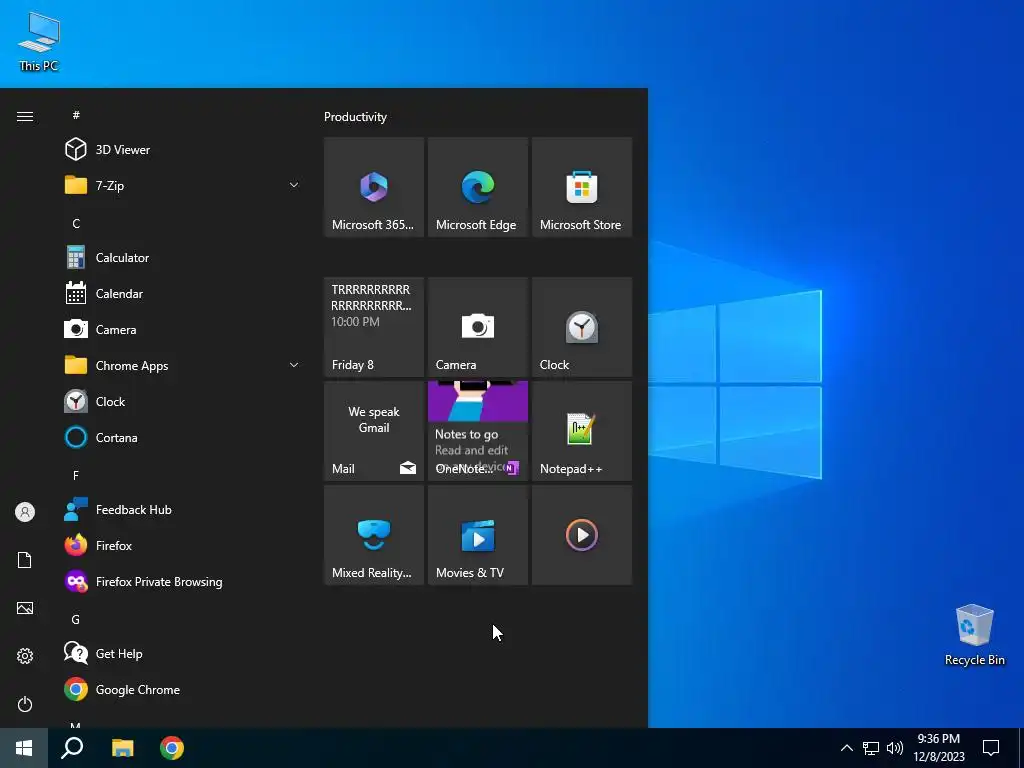Click the G letter header in the app list

point(76,619)
